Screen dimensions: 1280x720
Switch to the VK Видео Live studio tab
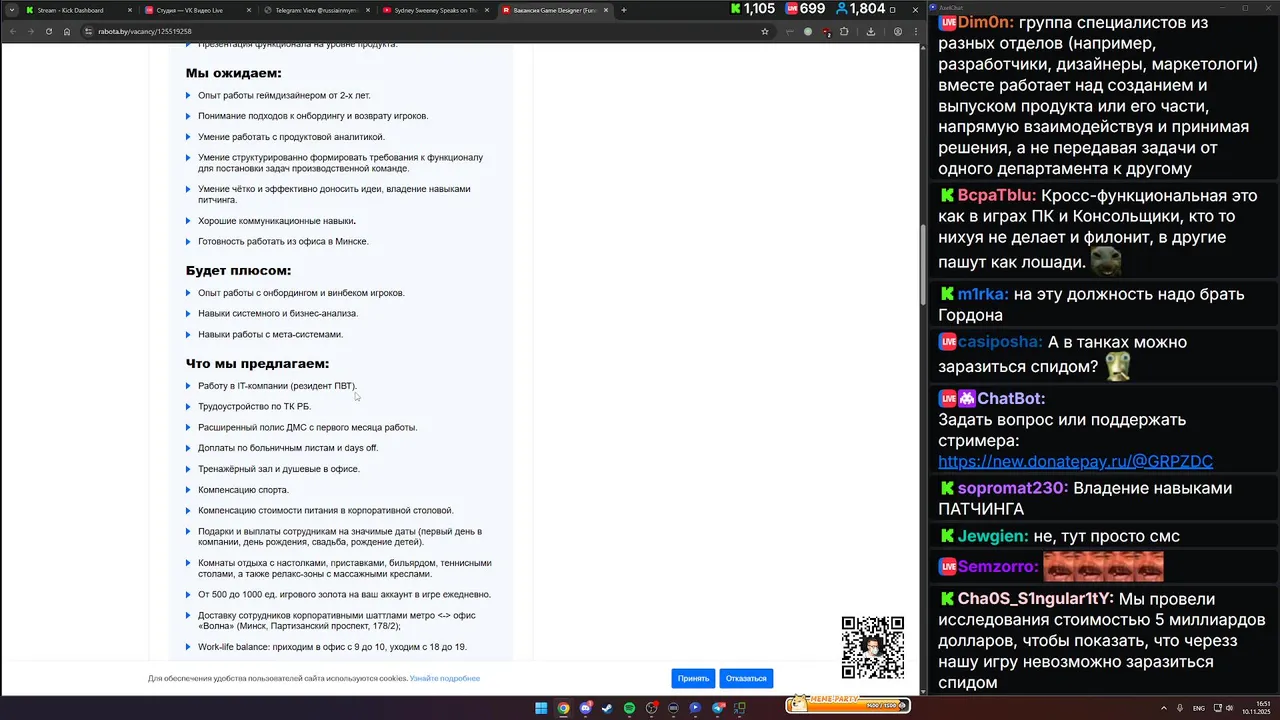pos(197,10)
